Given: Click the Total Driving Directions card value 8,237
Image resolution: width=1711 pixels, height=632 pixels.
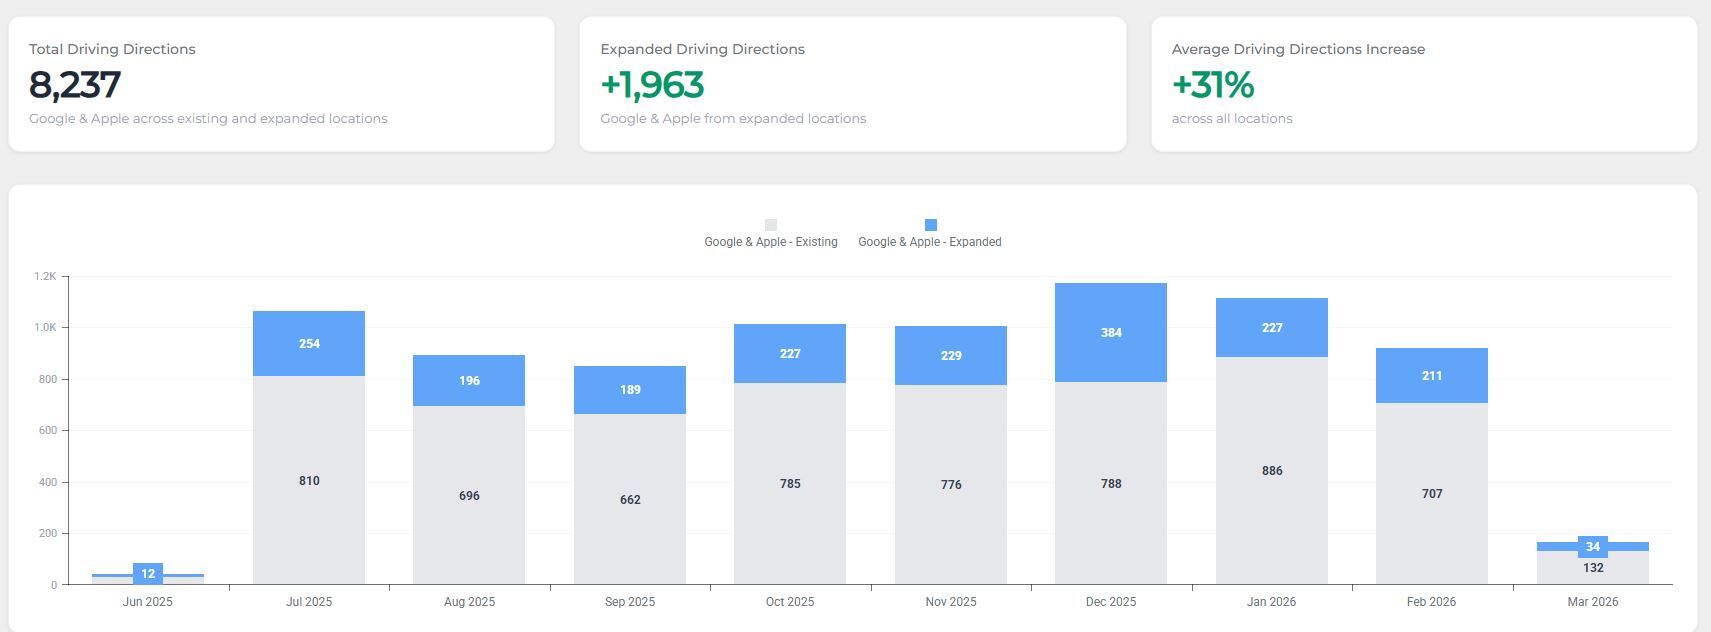Looking at the screenshot, I should pos(75,85).
